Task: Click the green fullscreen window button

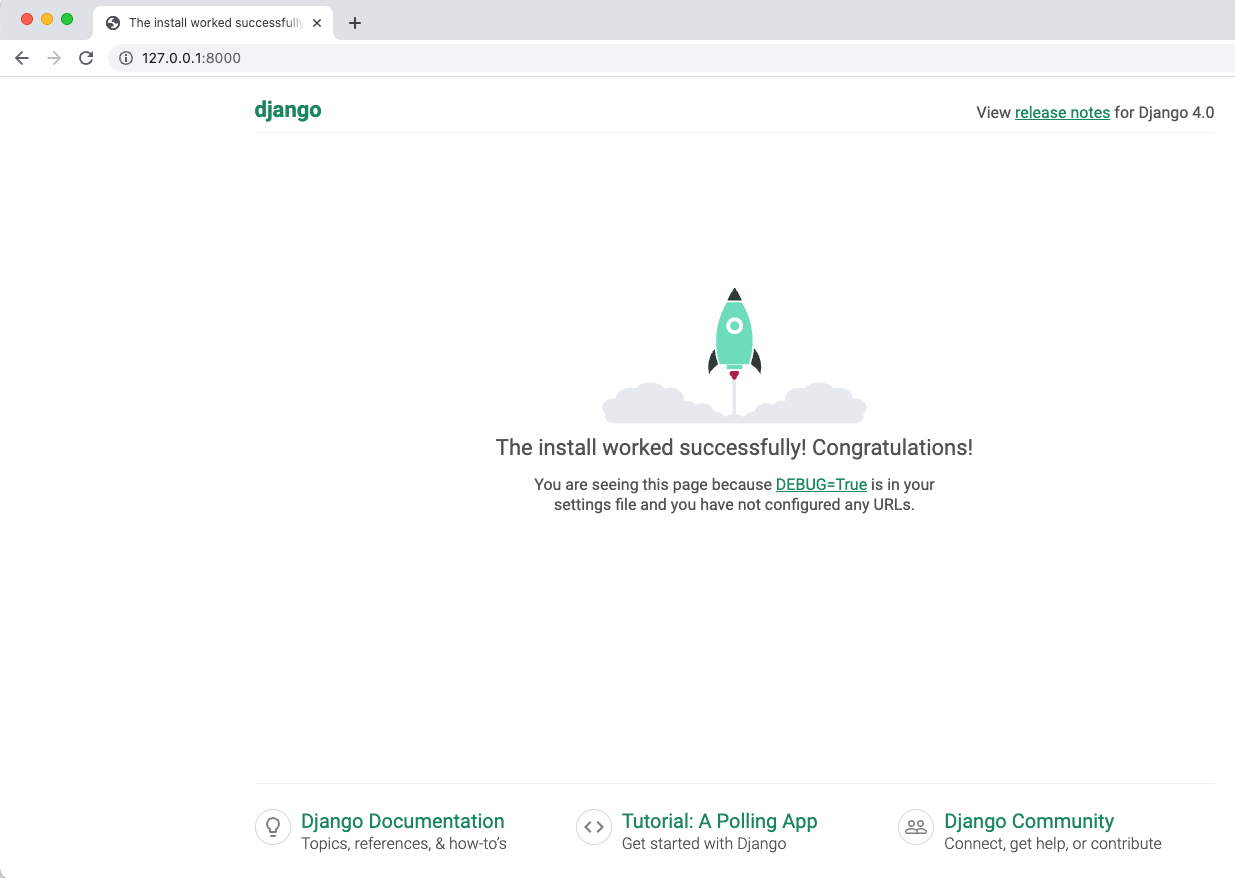Action: pyautogui.click(x=67, y=19)
